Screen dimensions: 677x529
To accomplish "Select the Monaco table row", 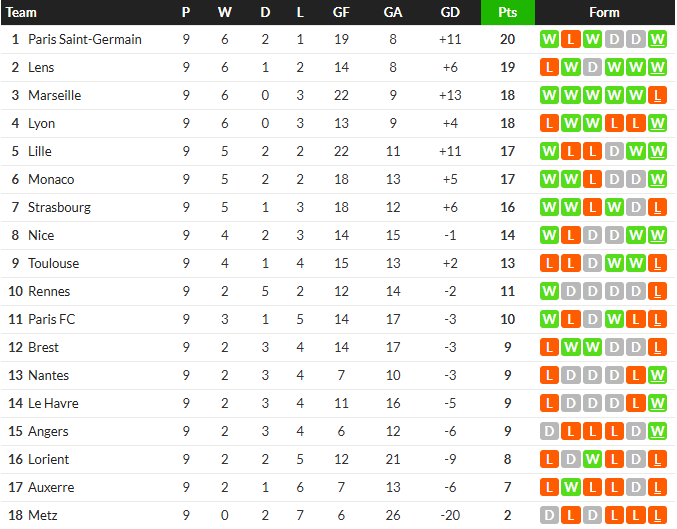I will point(338,180).
